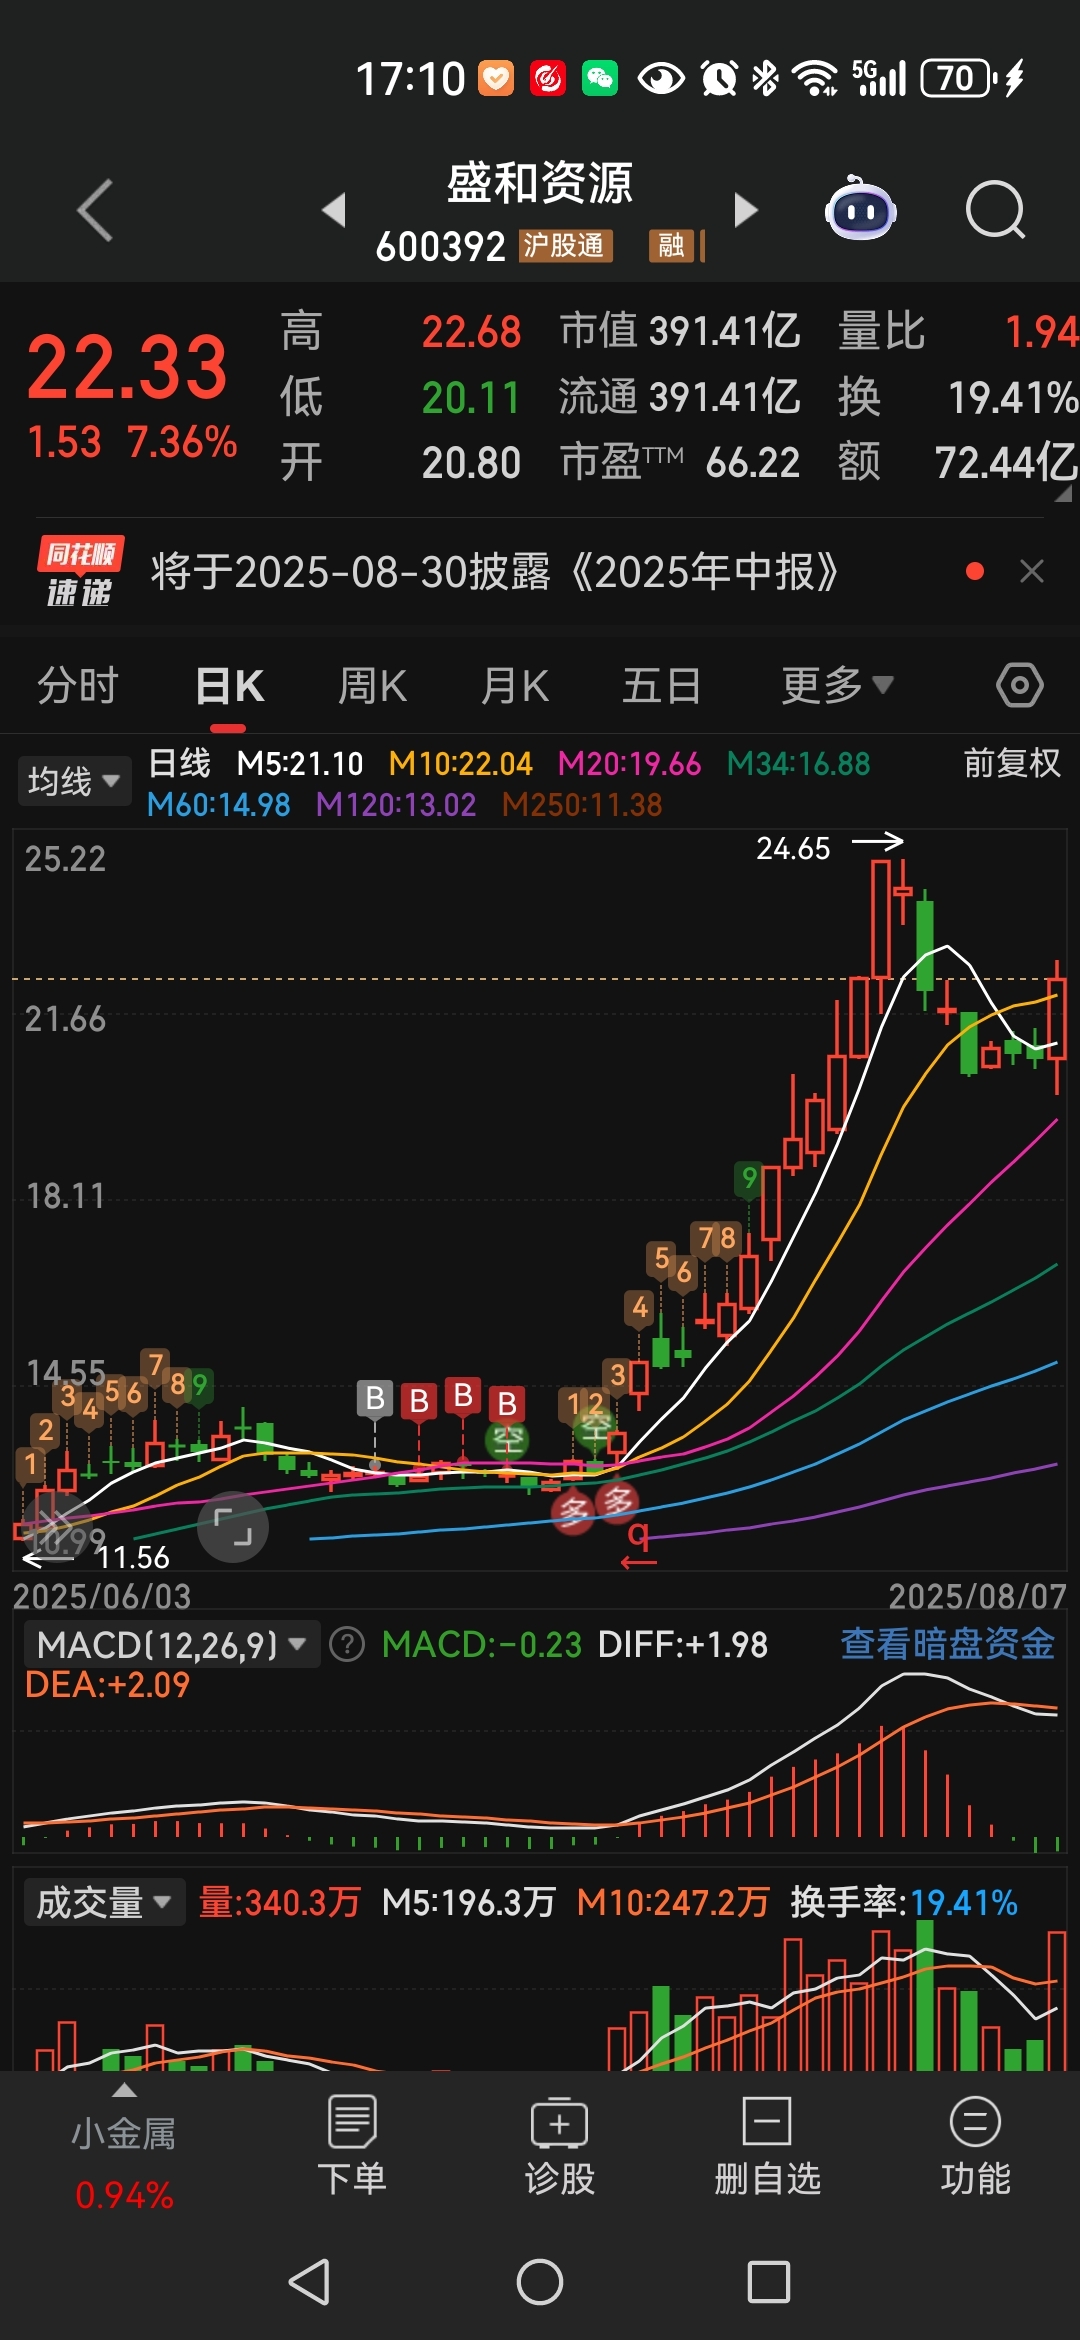This screenshot has width=1080, height=2340.
Task: Go back with the top-left arrow
Action: (x=95, y=210)
